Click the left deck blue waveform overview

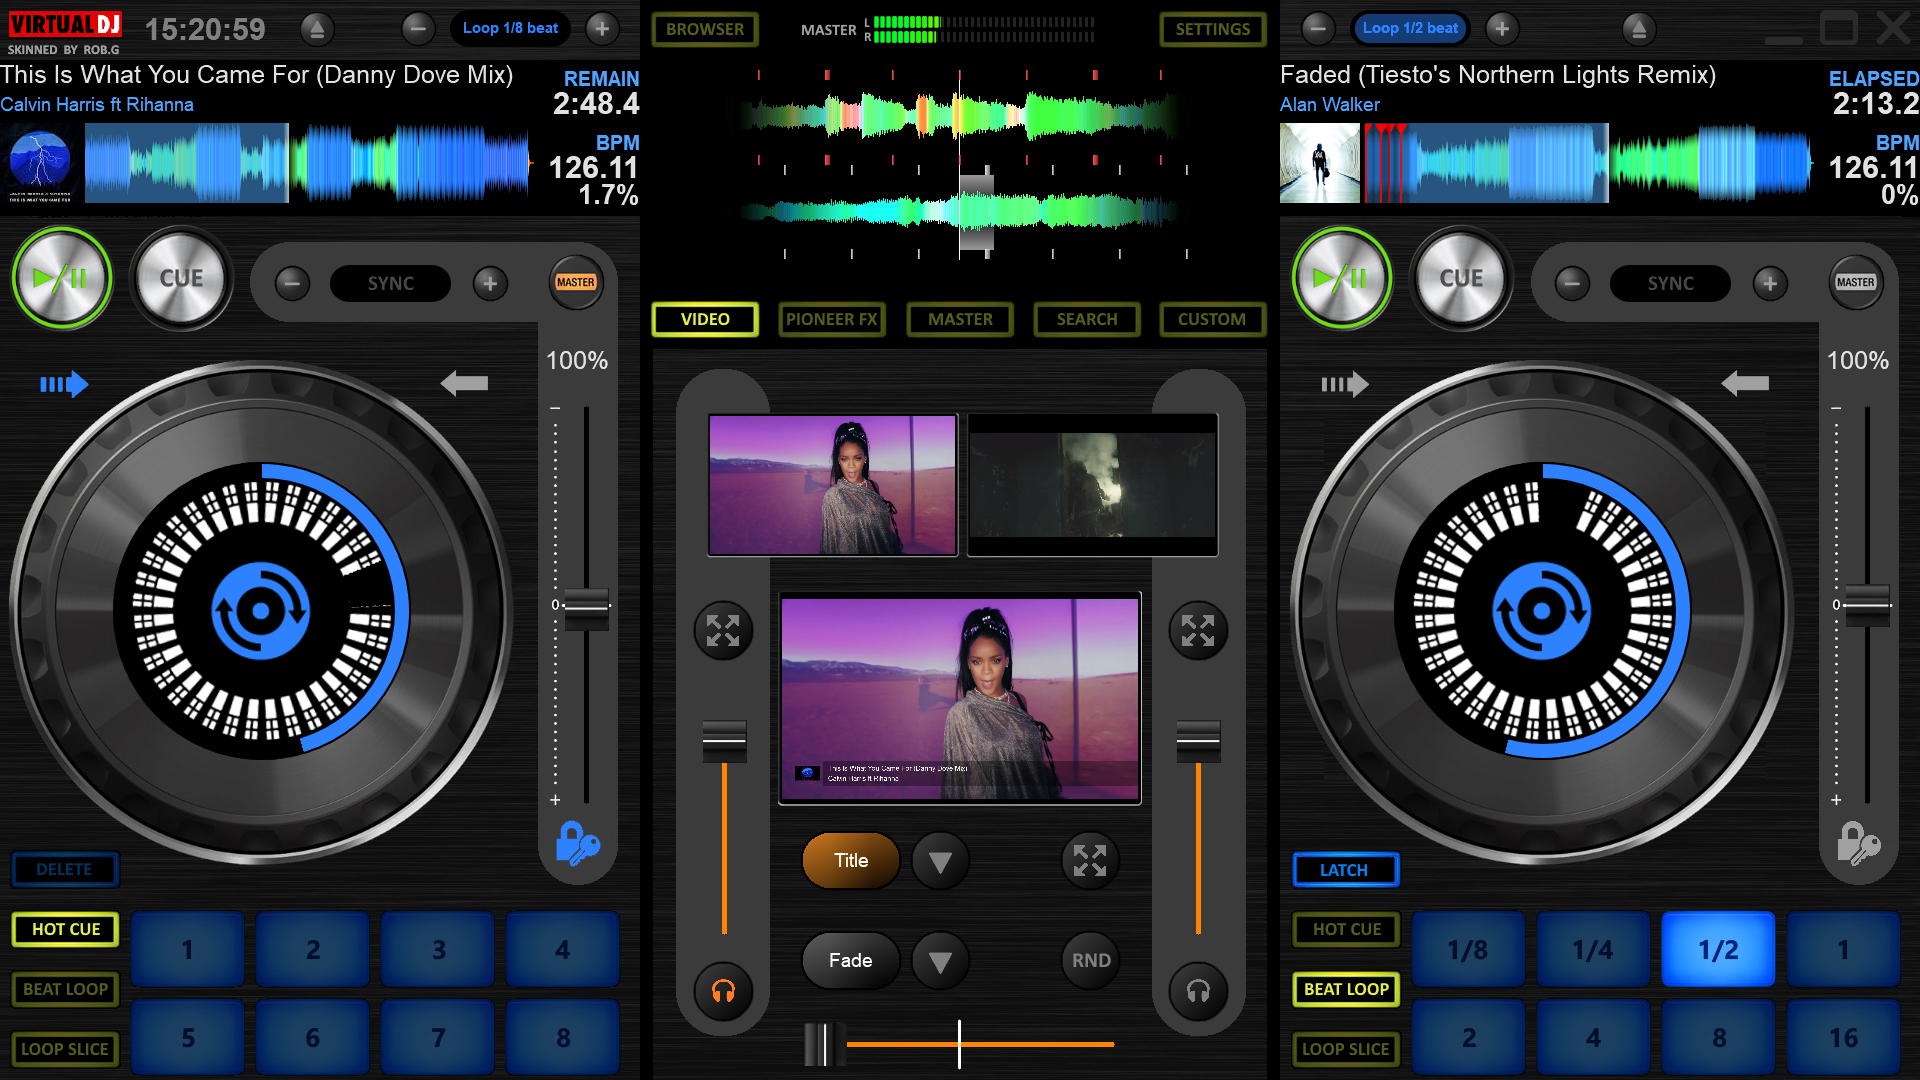click(x=307, y=163)
